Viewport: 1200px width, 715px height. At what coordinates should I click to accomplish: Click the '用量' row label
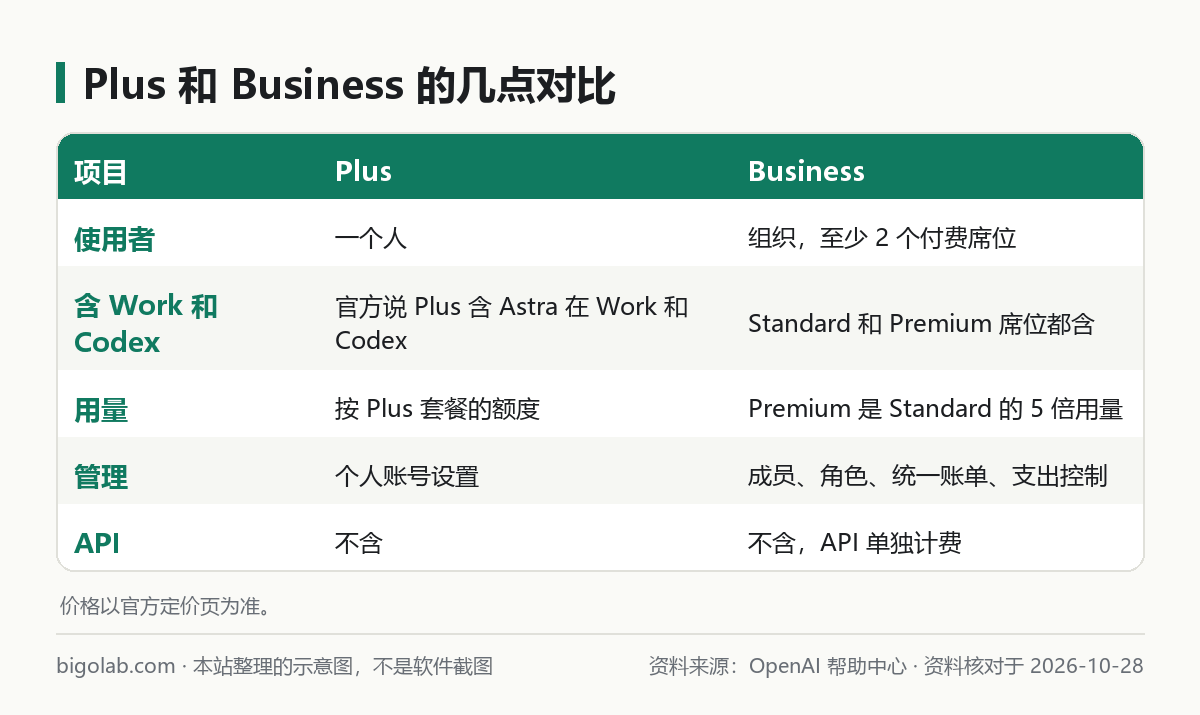(x=101, y=409)
